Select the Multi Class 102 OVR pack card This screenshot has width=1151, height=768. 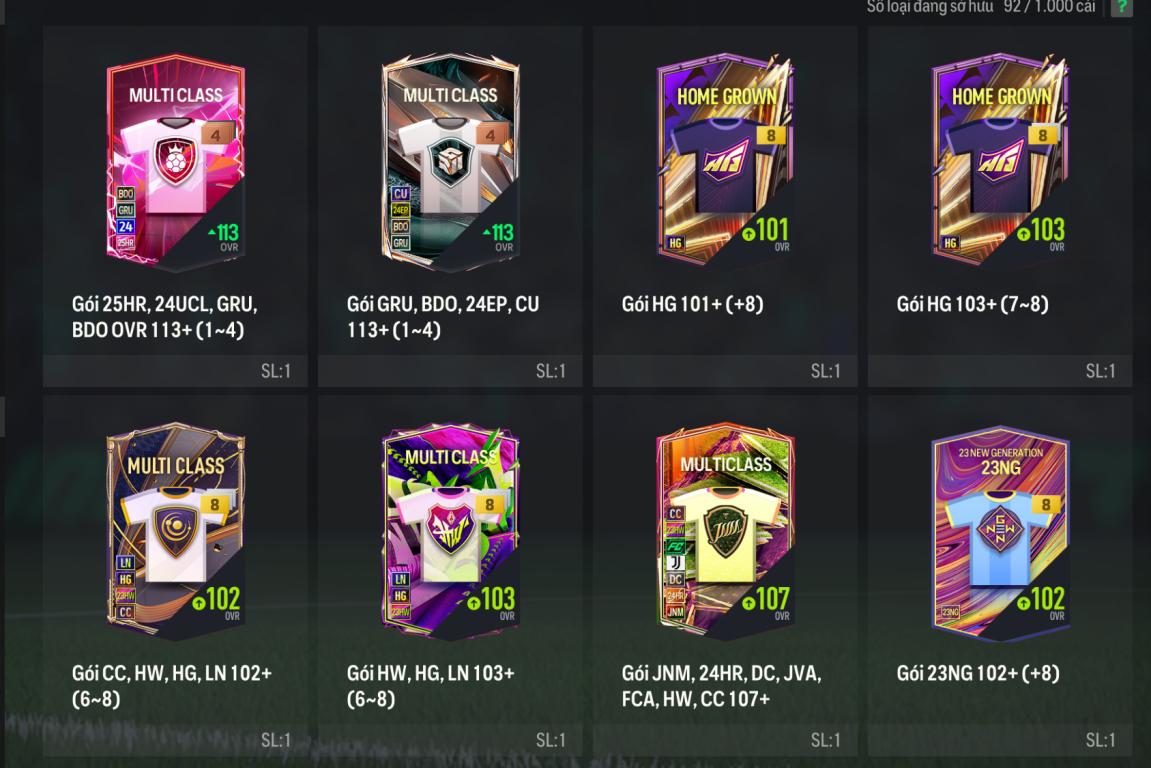click(175, 529)
